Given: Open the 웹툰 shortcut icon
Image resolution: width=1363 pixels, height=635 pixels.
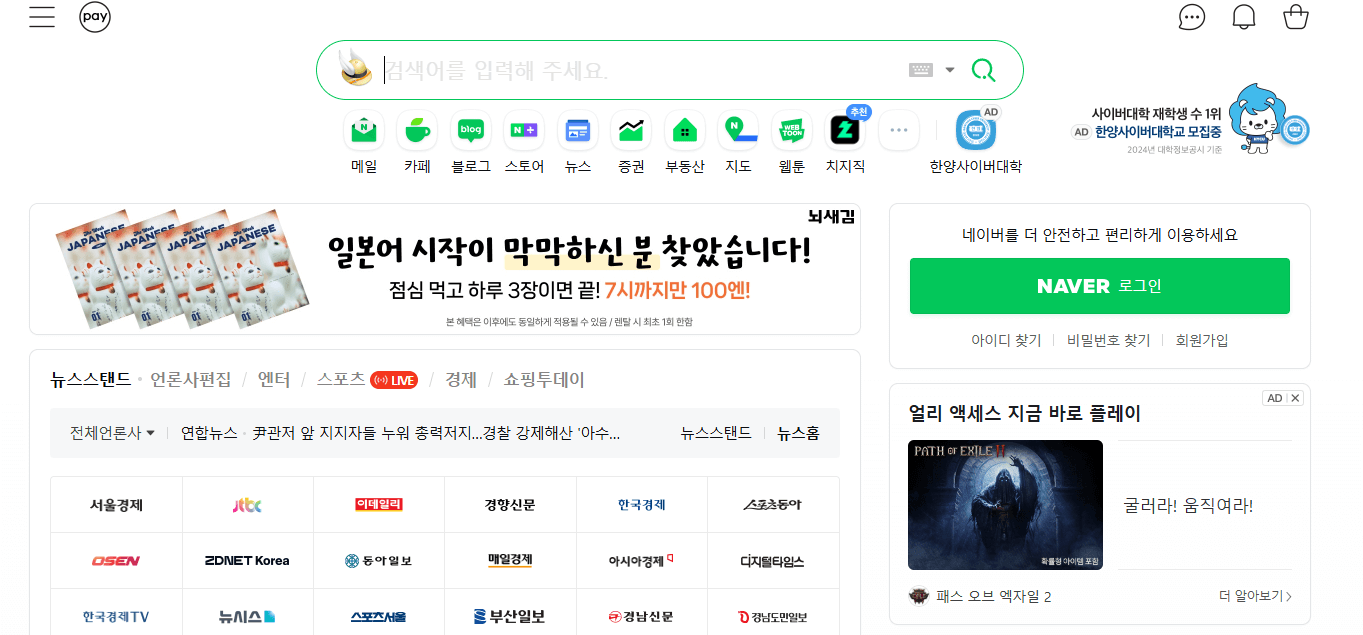Looking at the screenshot, I should point(792,130).
